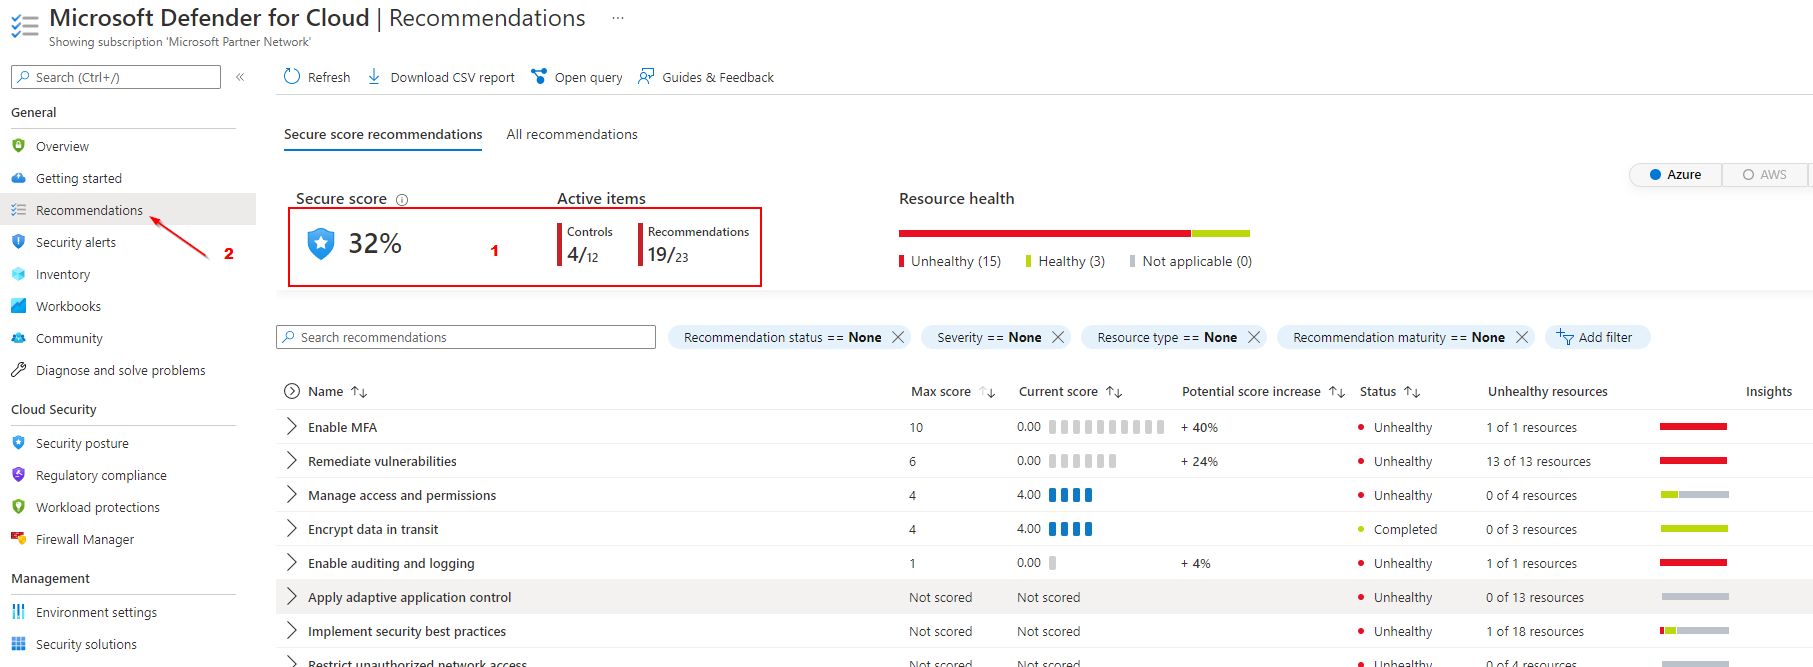Click the Getting started cloud icon

[x=18, y=178]
